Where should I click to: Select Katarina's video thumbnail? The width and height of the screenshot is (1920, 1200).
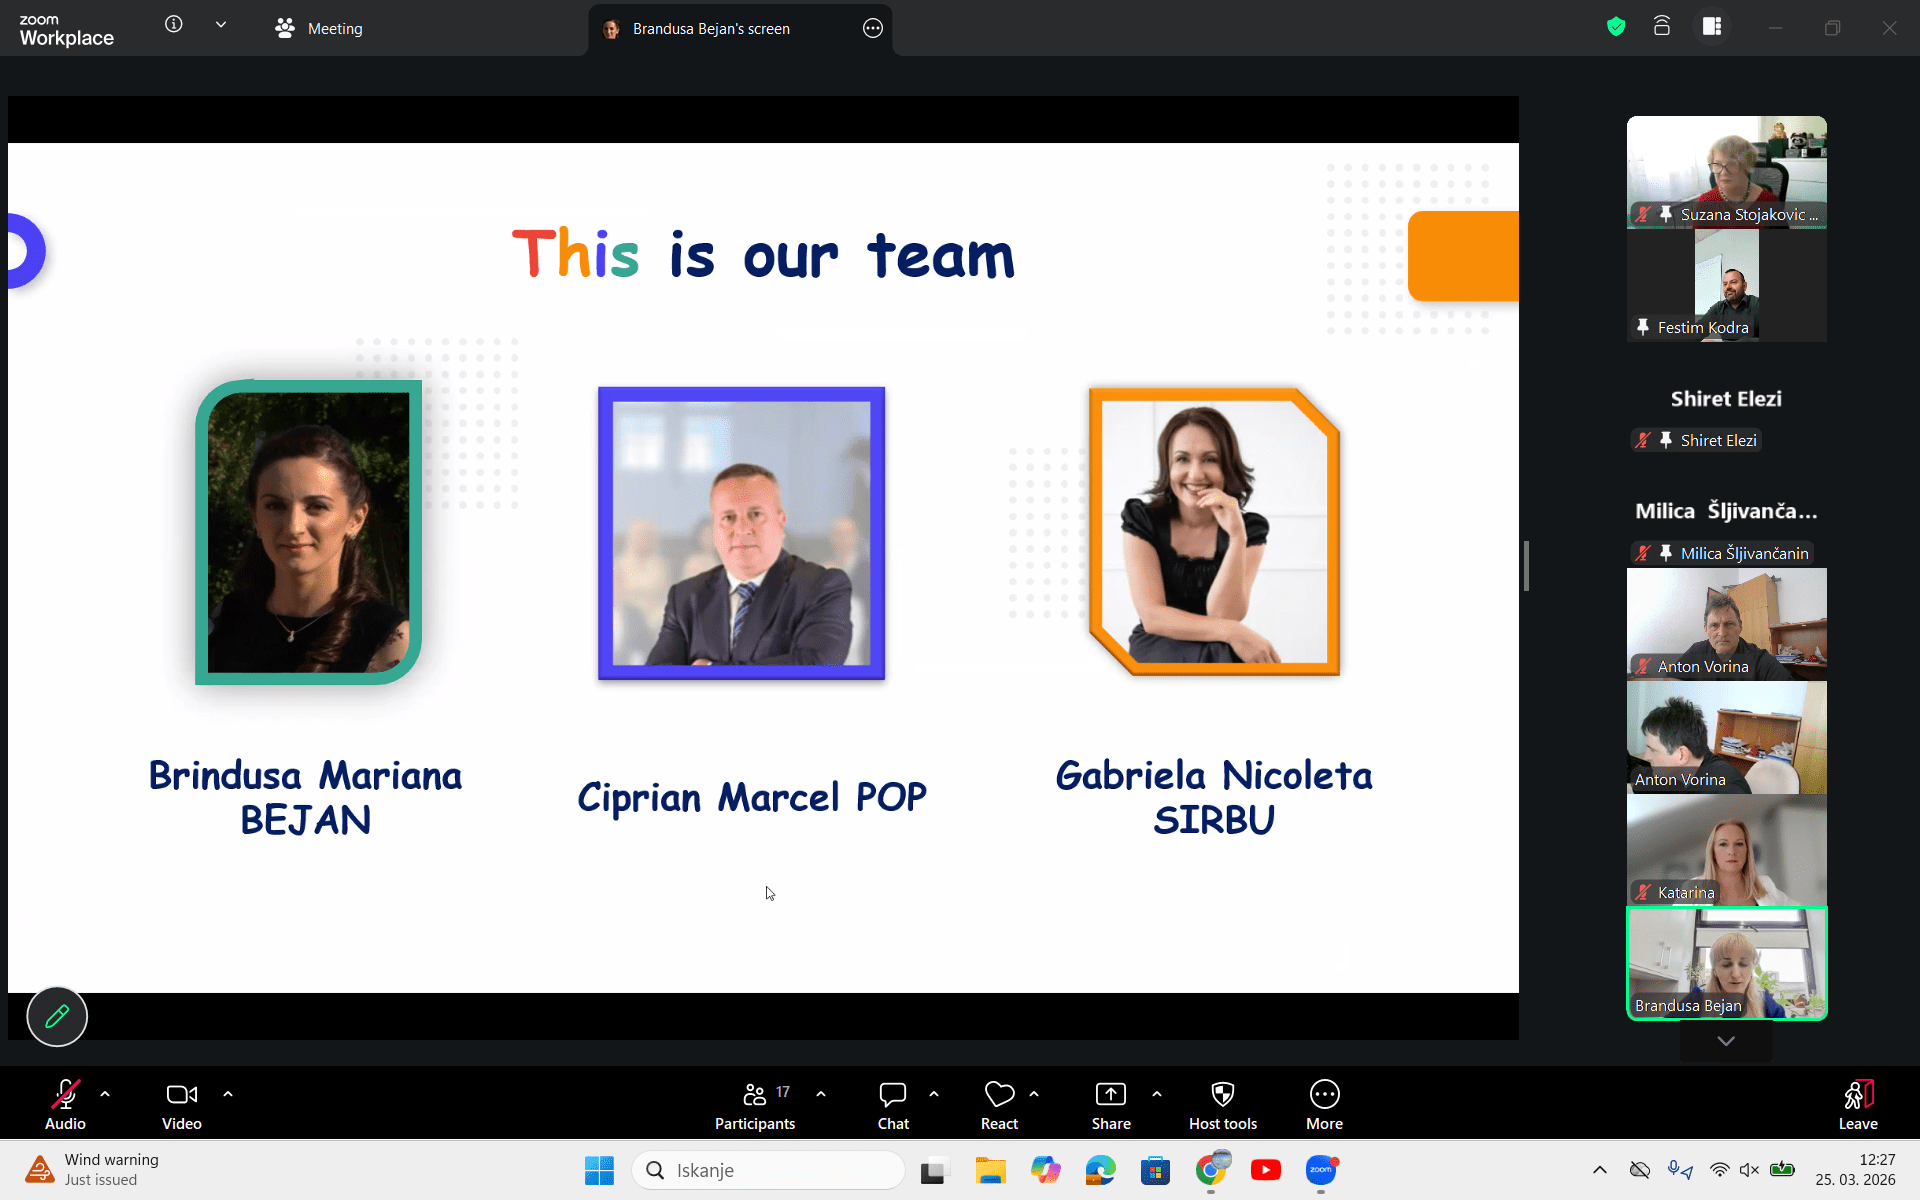point(1726,850)
